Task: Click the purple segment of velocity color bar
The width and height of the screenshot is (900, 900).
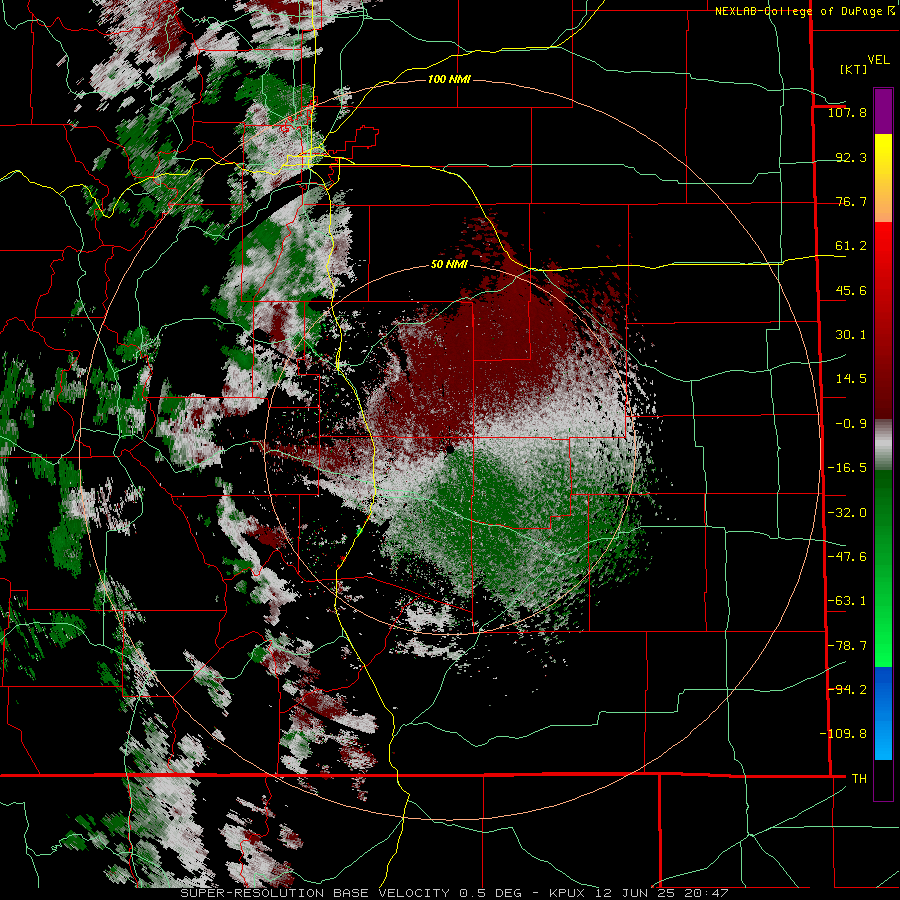Action: pos(883,111)
